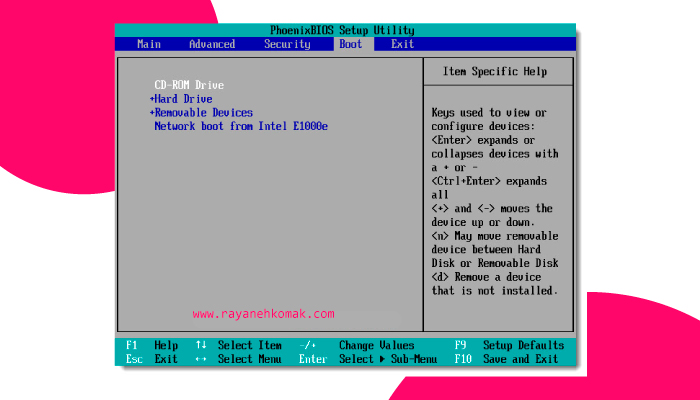Click the Enter key legend
The width and height of the screenshot is (700, 400).
(x=313, y=359)
